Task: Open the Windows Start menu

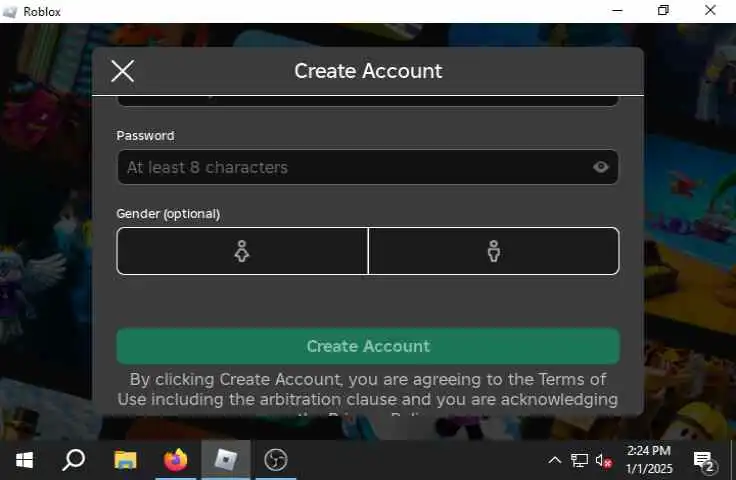Action: [24, 460]
